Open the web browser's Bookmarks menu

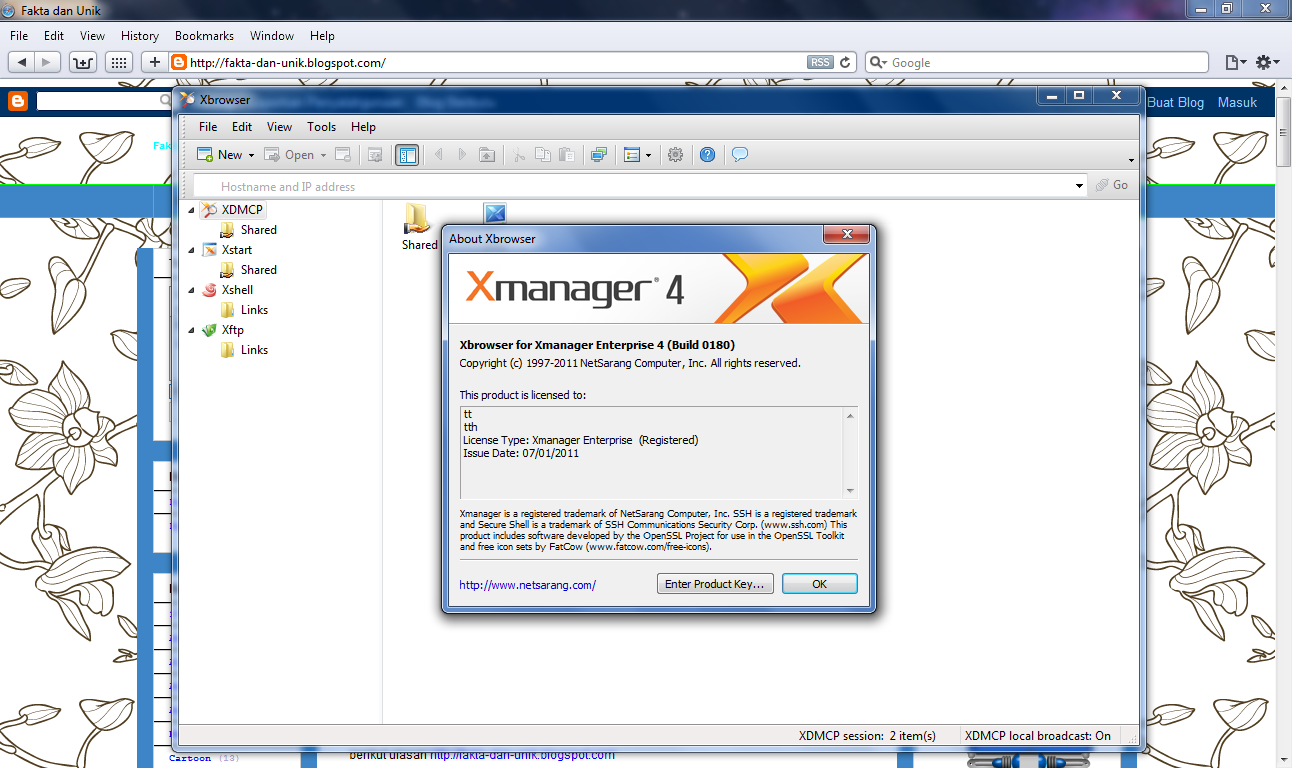(204, 36)
